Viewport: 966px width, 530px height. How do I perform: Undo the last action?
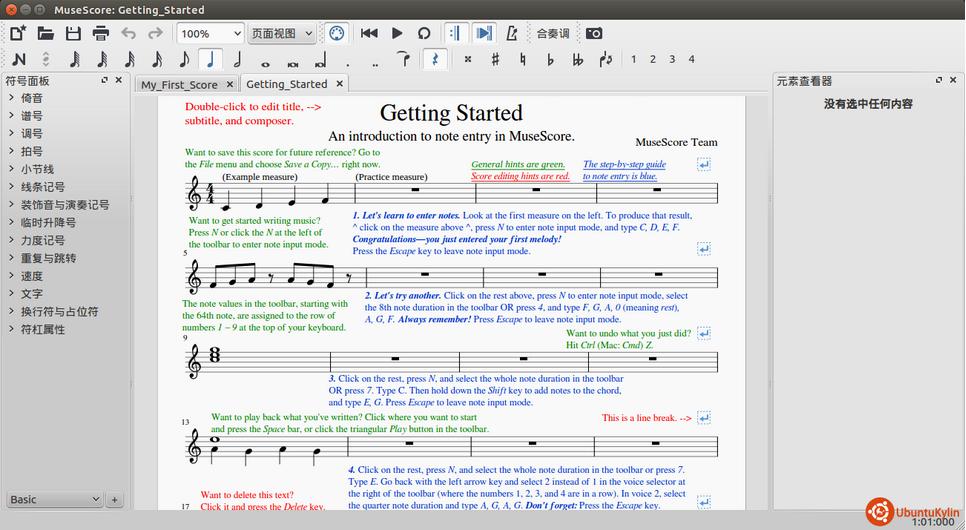coord(128,33)
